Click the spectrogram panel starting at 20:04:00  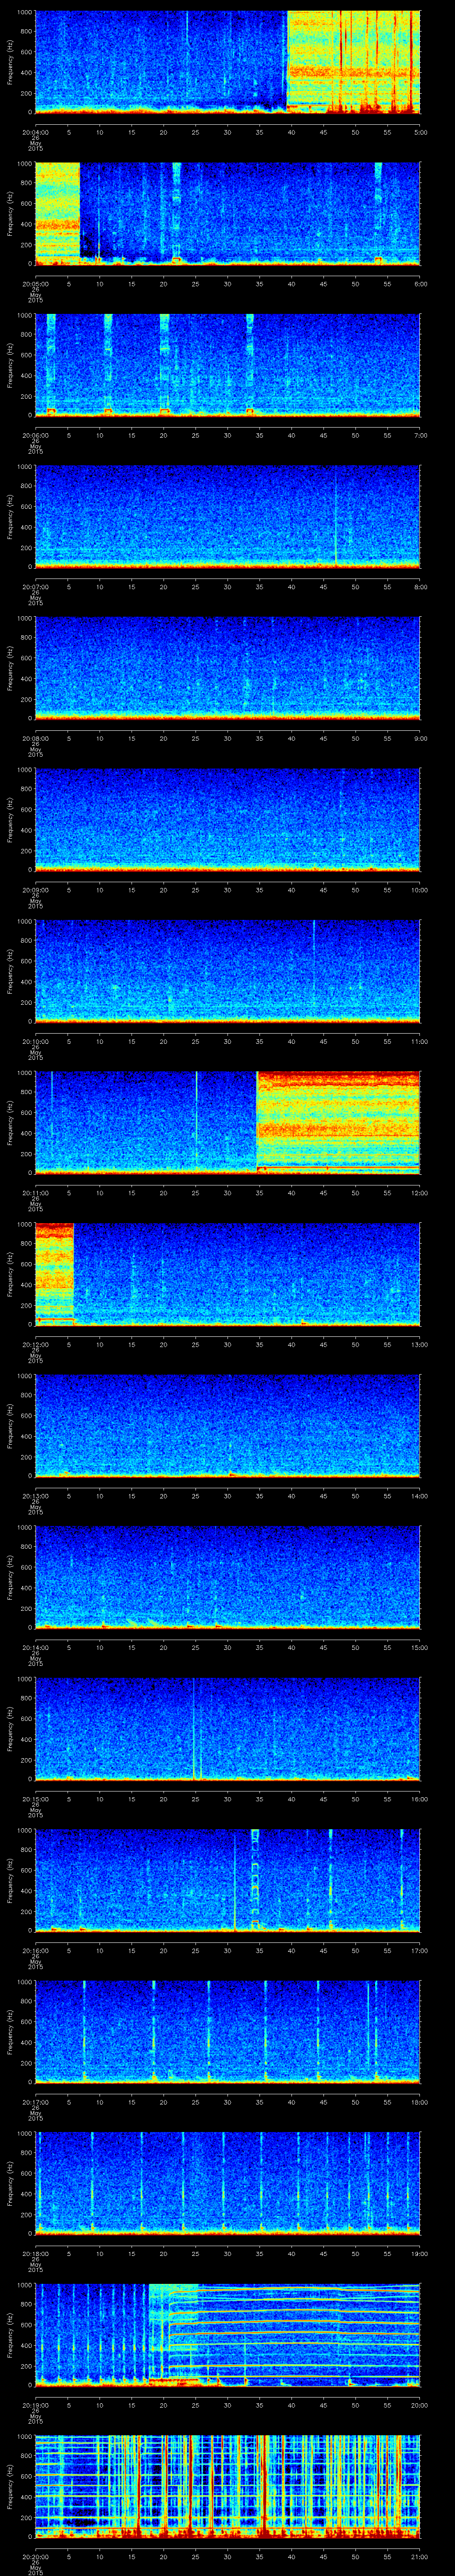pos(228,62)
